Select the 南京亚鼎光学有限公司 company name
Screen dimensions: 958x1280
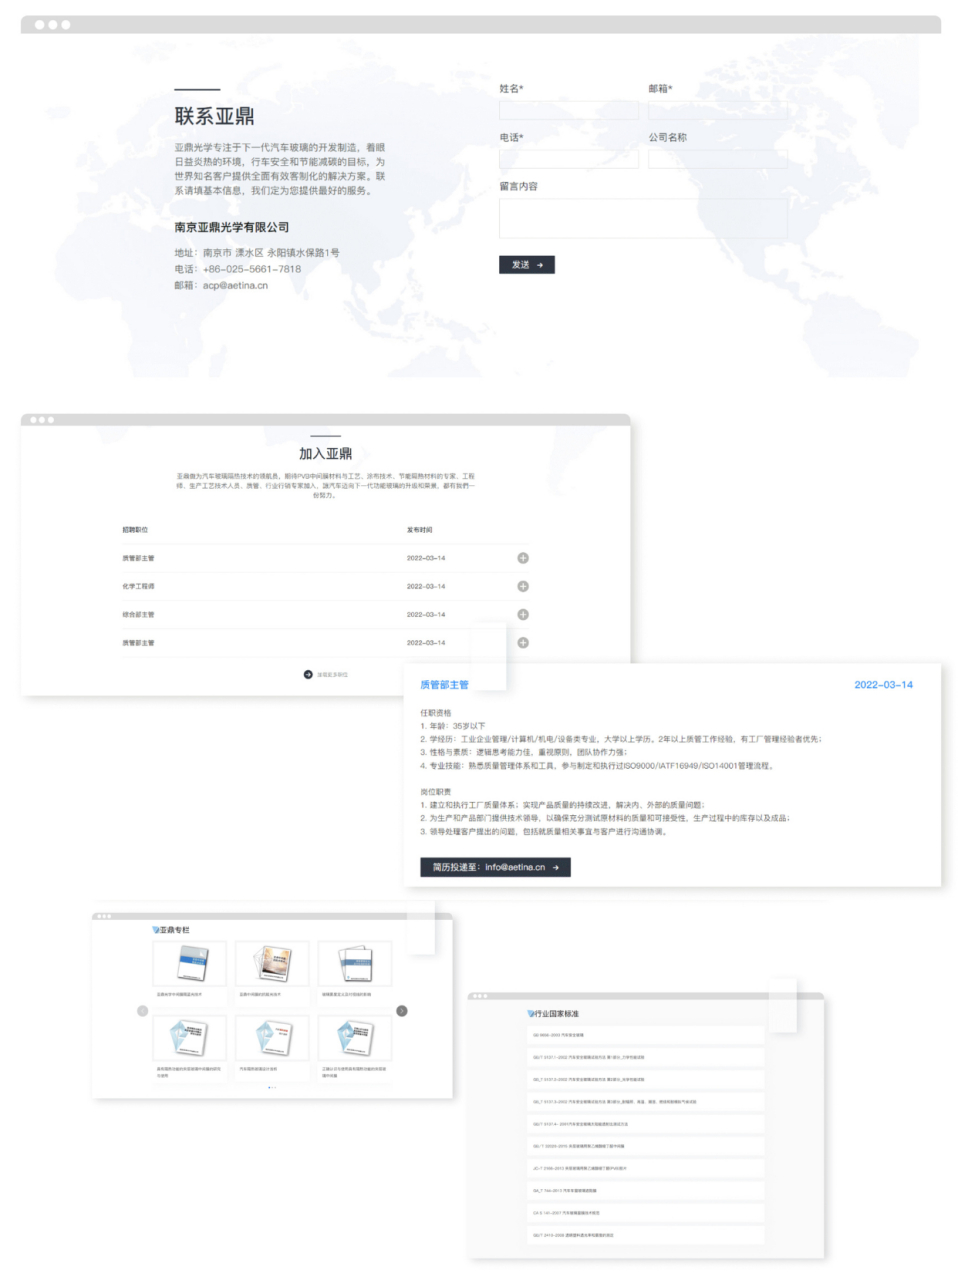[232, 227]
